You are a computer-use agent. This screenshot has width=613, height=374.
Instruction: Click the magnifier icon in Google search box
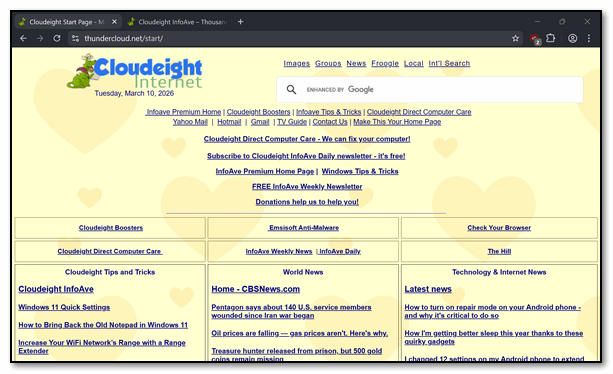click(x=291, y=89)
